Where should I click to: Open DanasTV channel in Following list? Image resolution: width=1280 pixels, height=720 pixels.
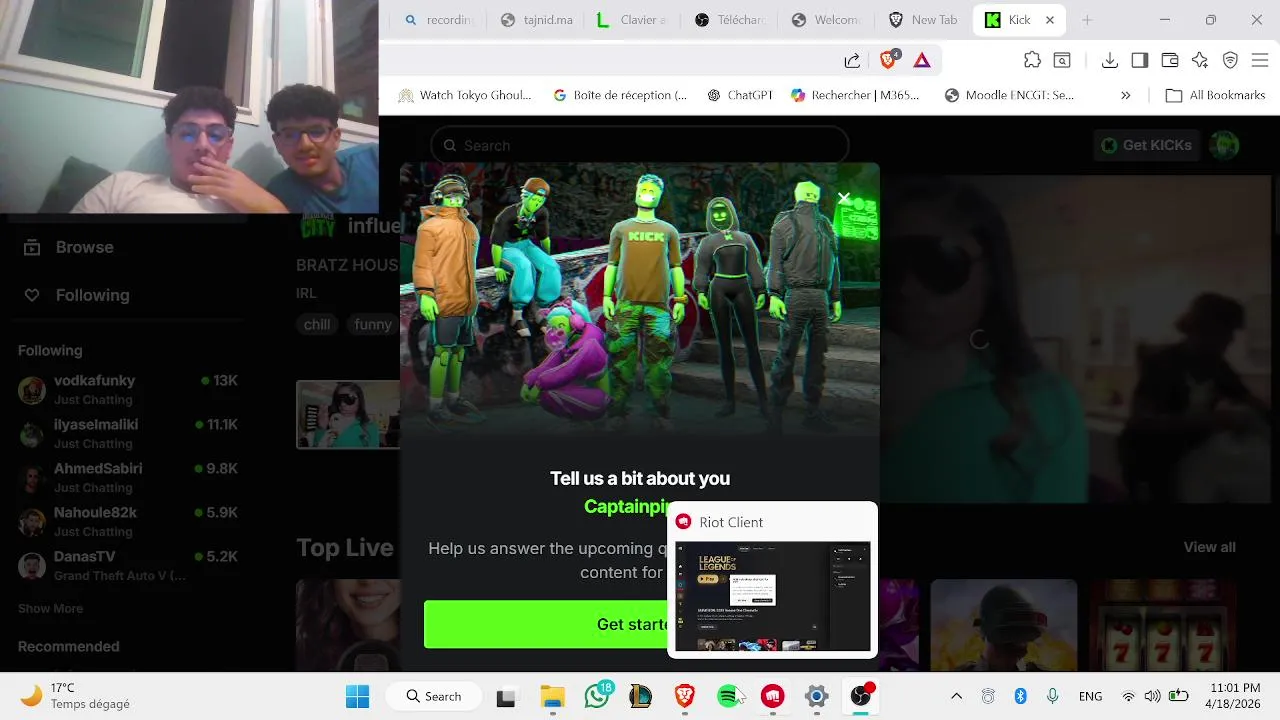pyautogui.click(x=128, y=565)
